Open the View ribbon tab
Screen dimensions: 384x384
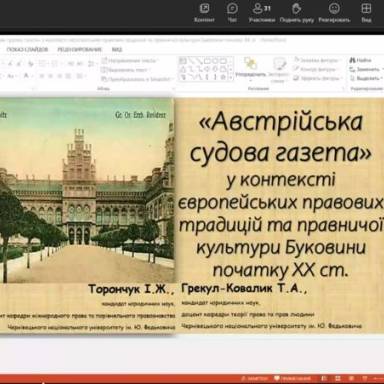point(117,49)
